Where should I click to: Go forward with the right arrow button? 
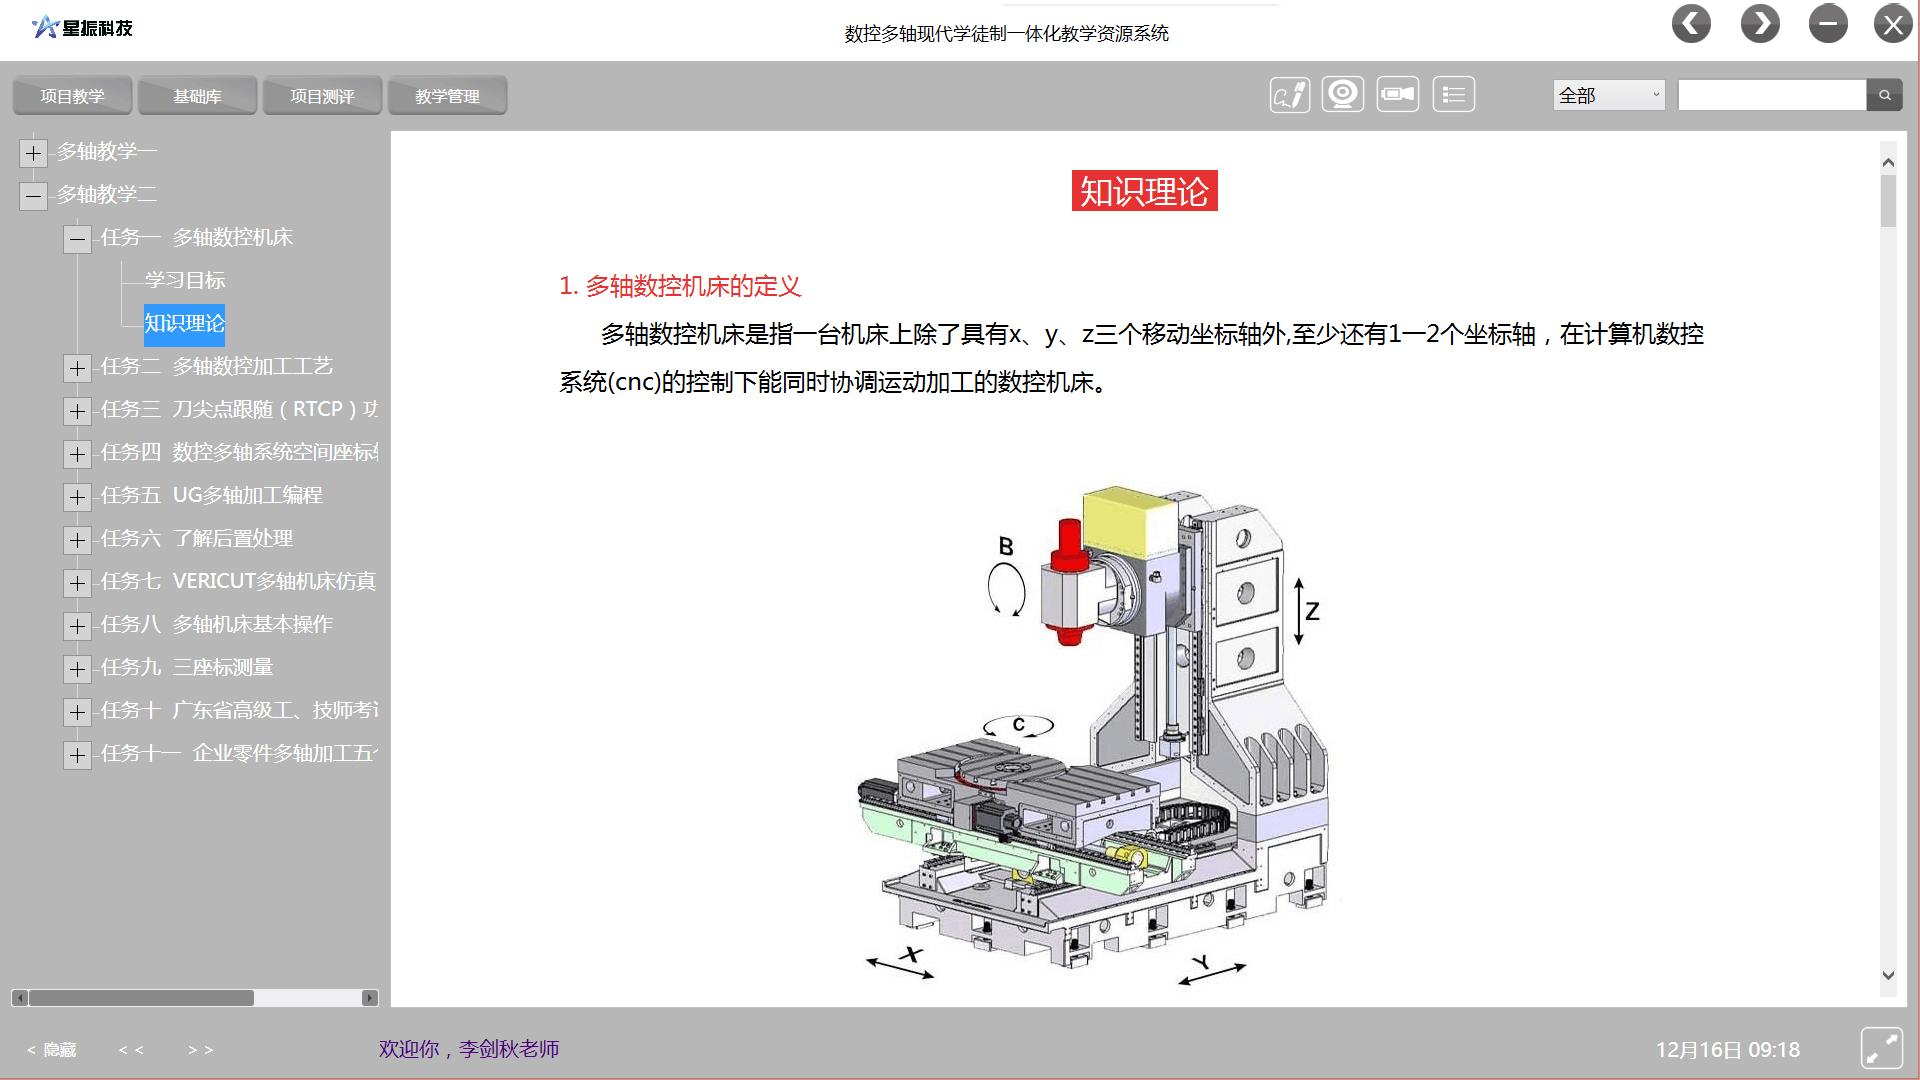(1760, 24)
